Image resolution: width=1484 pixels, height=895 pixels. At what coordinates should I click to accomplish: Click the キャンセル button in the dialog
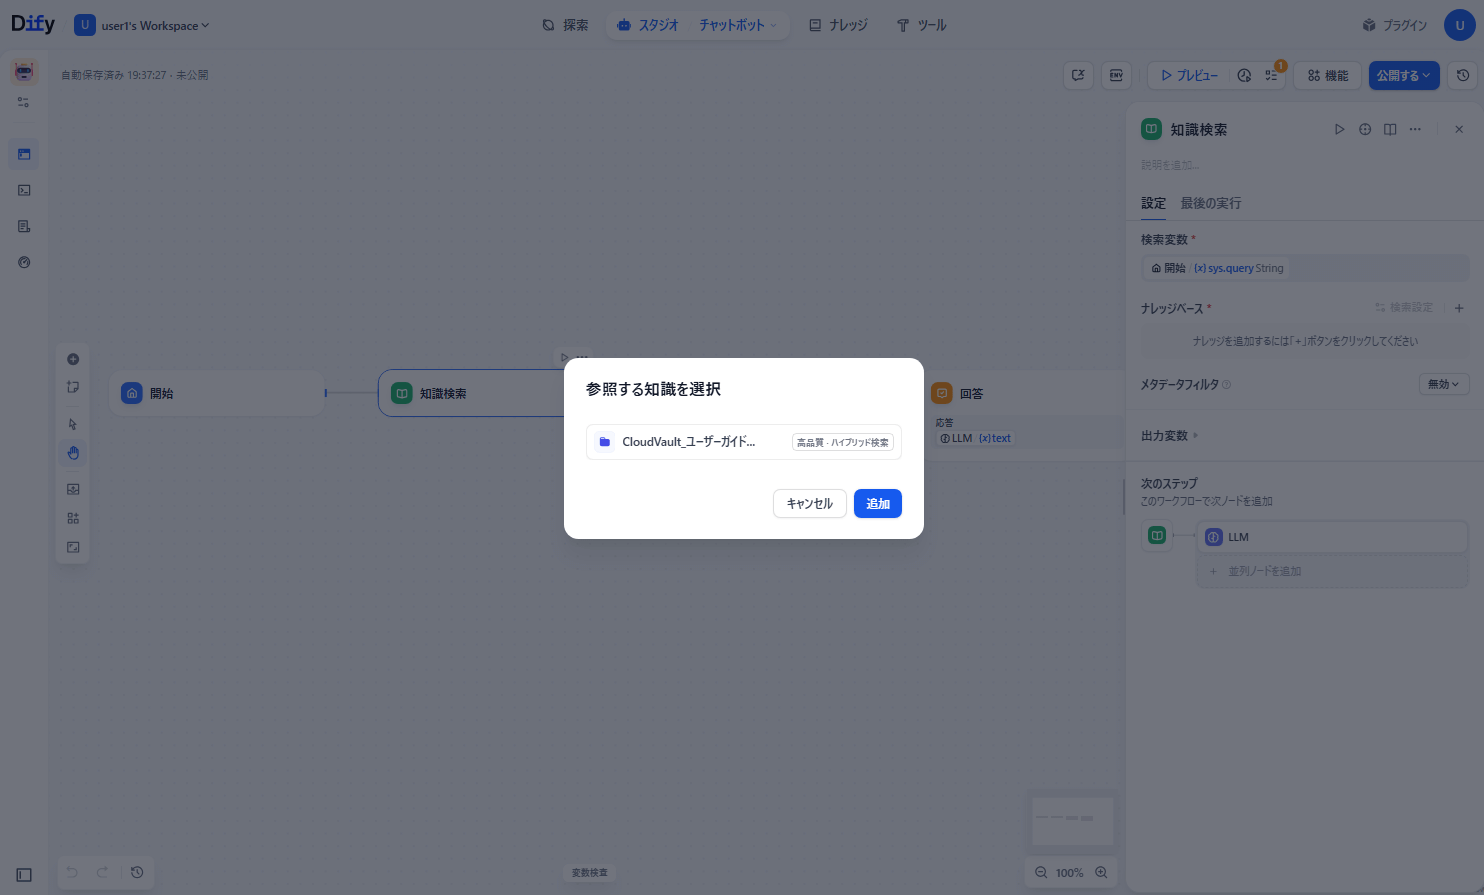pos(809,504)
